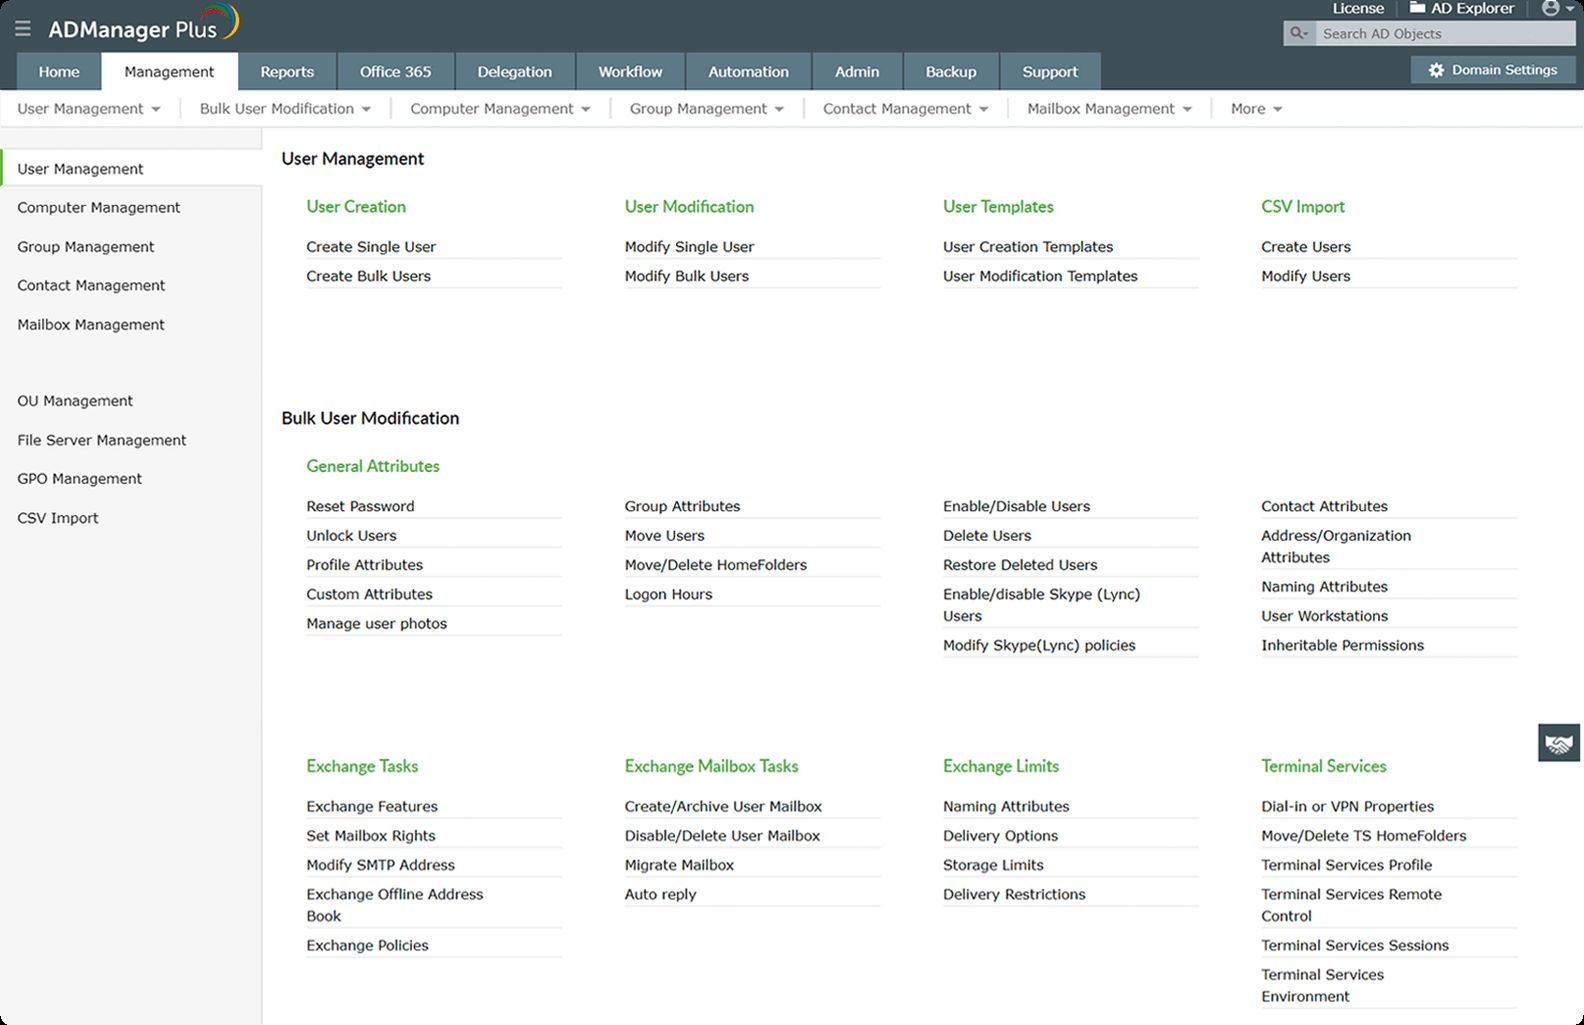Viewport: 1584px width, 1025px height.
Task: Open the Office 365 tab
Action: click(396, 72)
